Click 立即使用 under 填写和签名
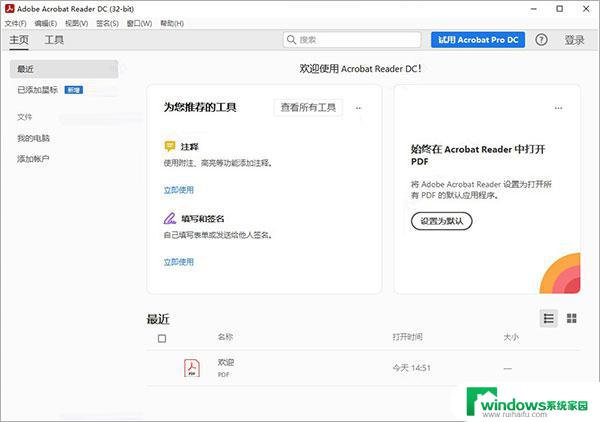Image resolution: width=600 pixels, height=422 pixels. [x=179, y=262]
